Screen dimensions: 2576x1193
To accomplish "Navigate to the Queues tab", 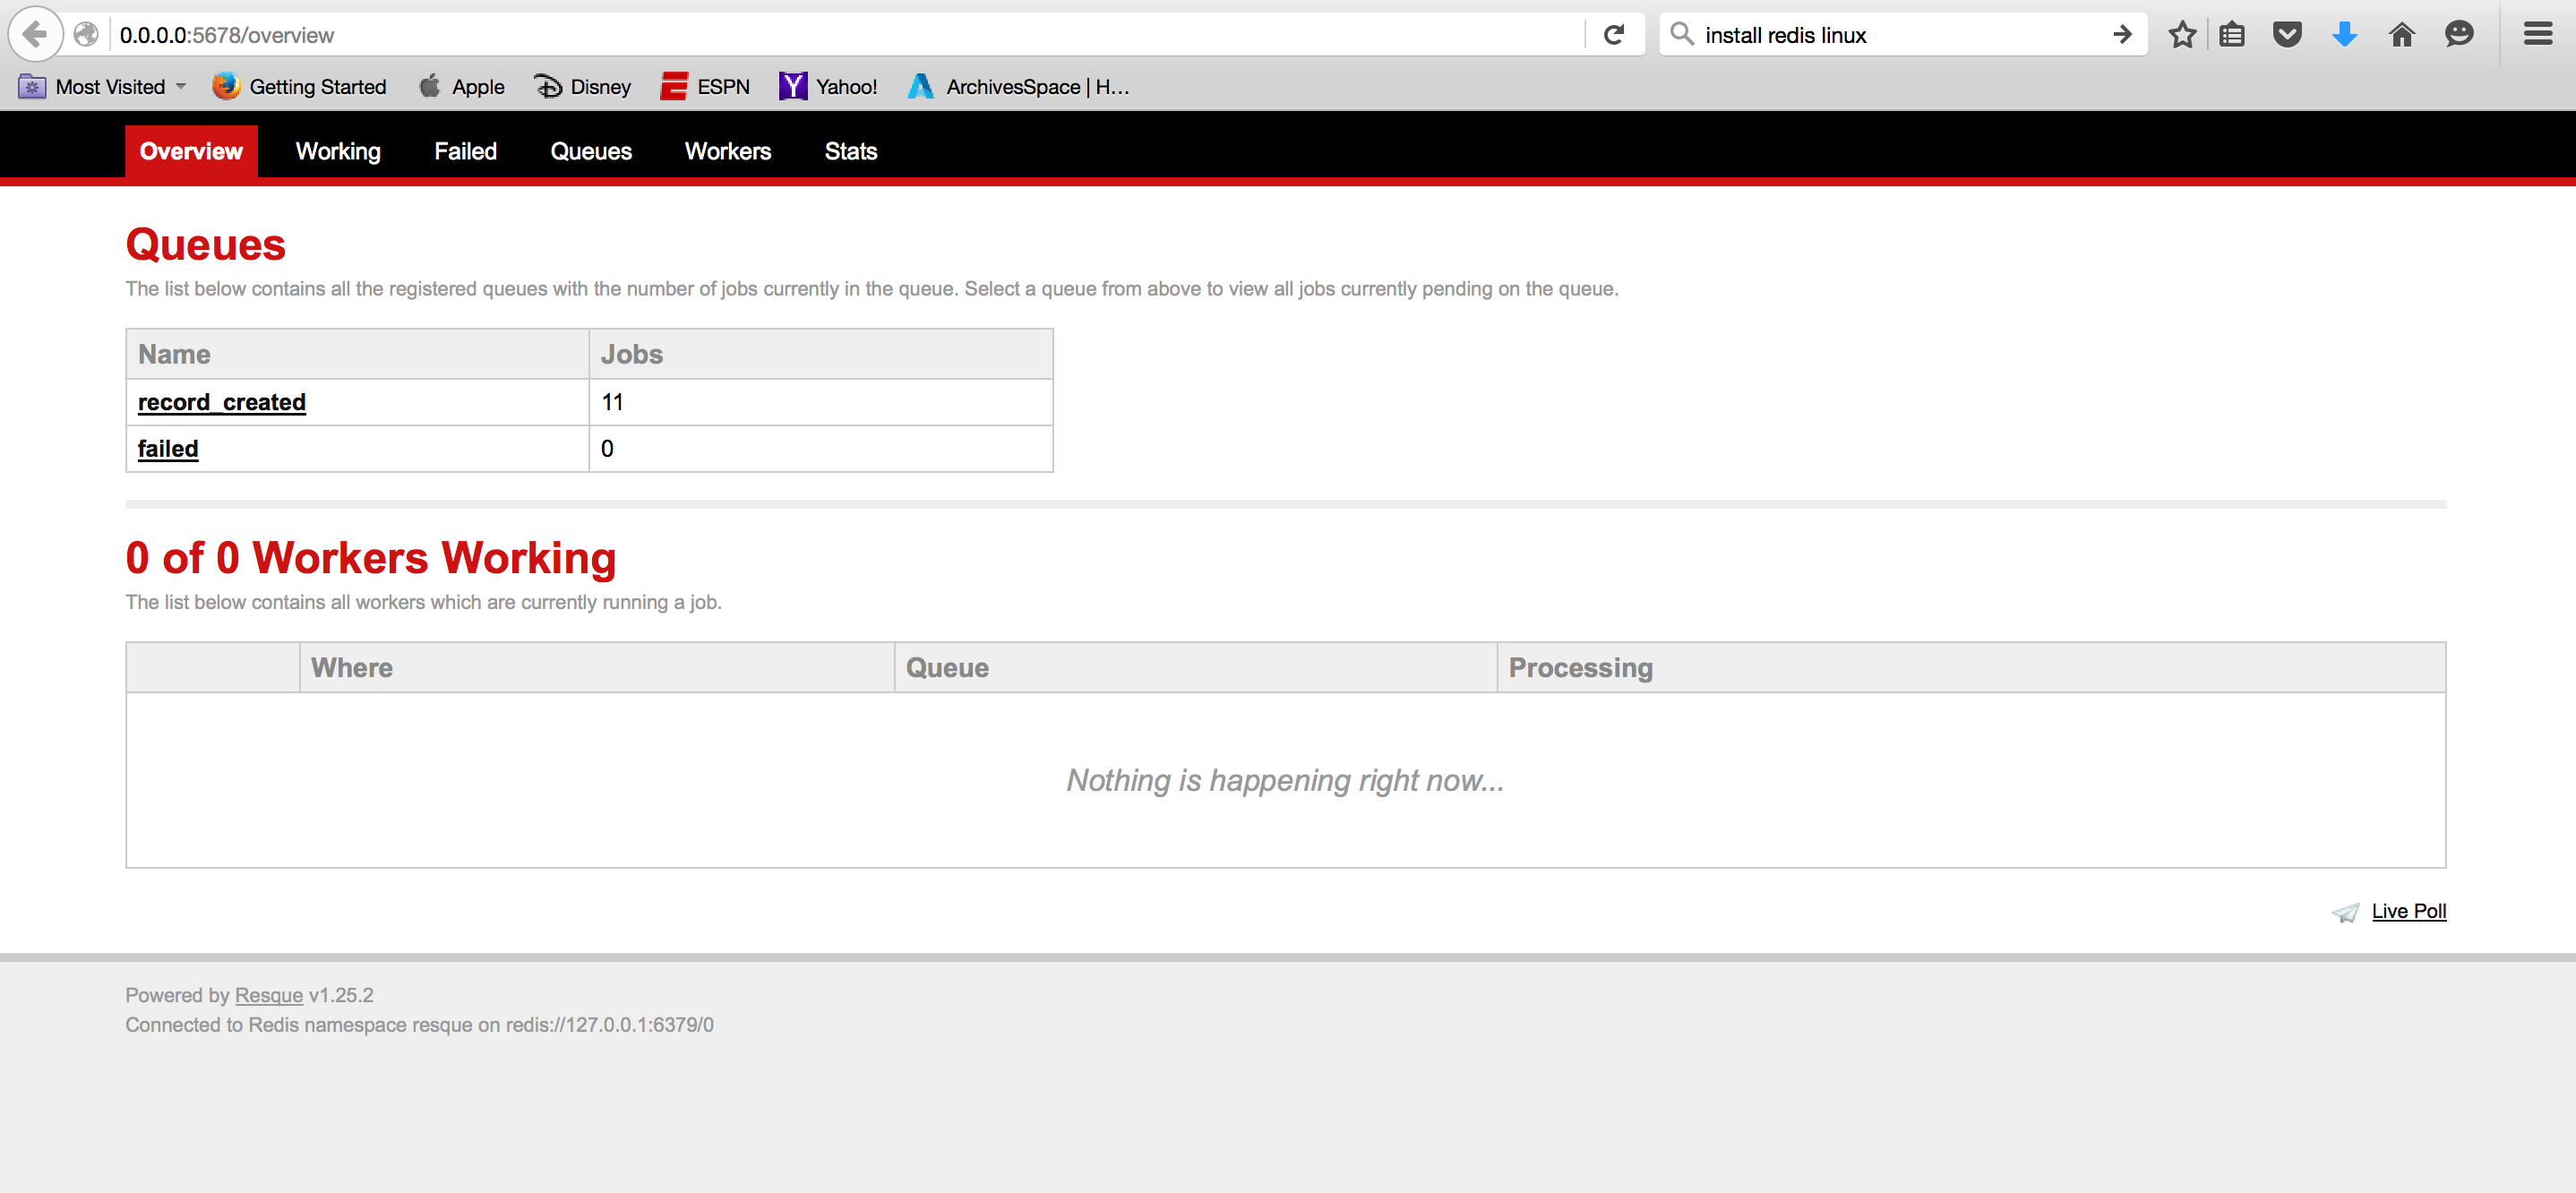I will (x=591, y=151).
